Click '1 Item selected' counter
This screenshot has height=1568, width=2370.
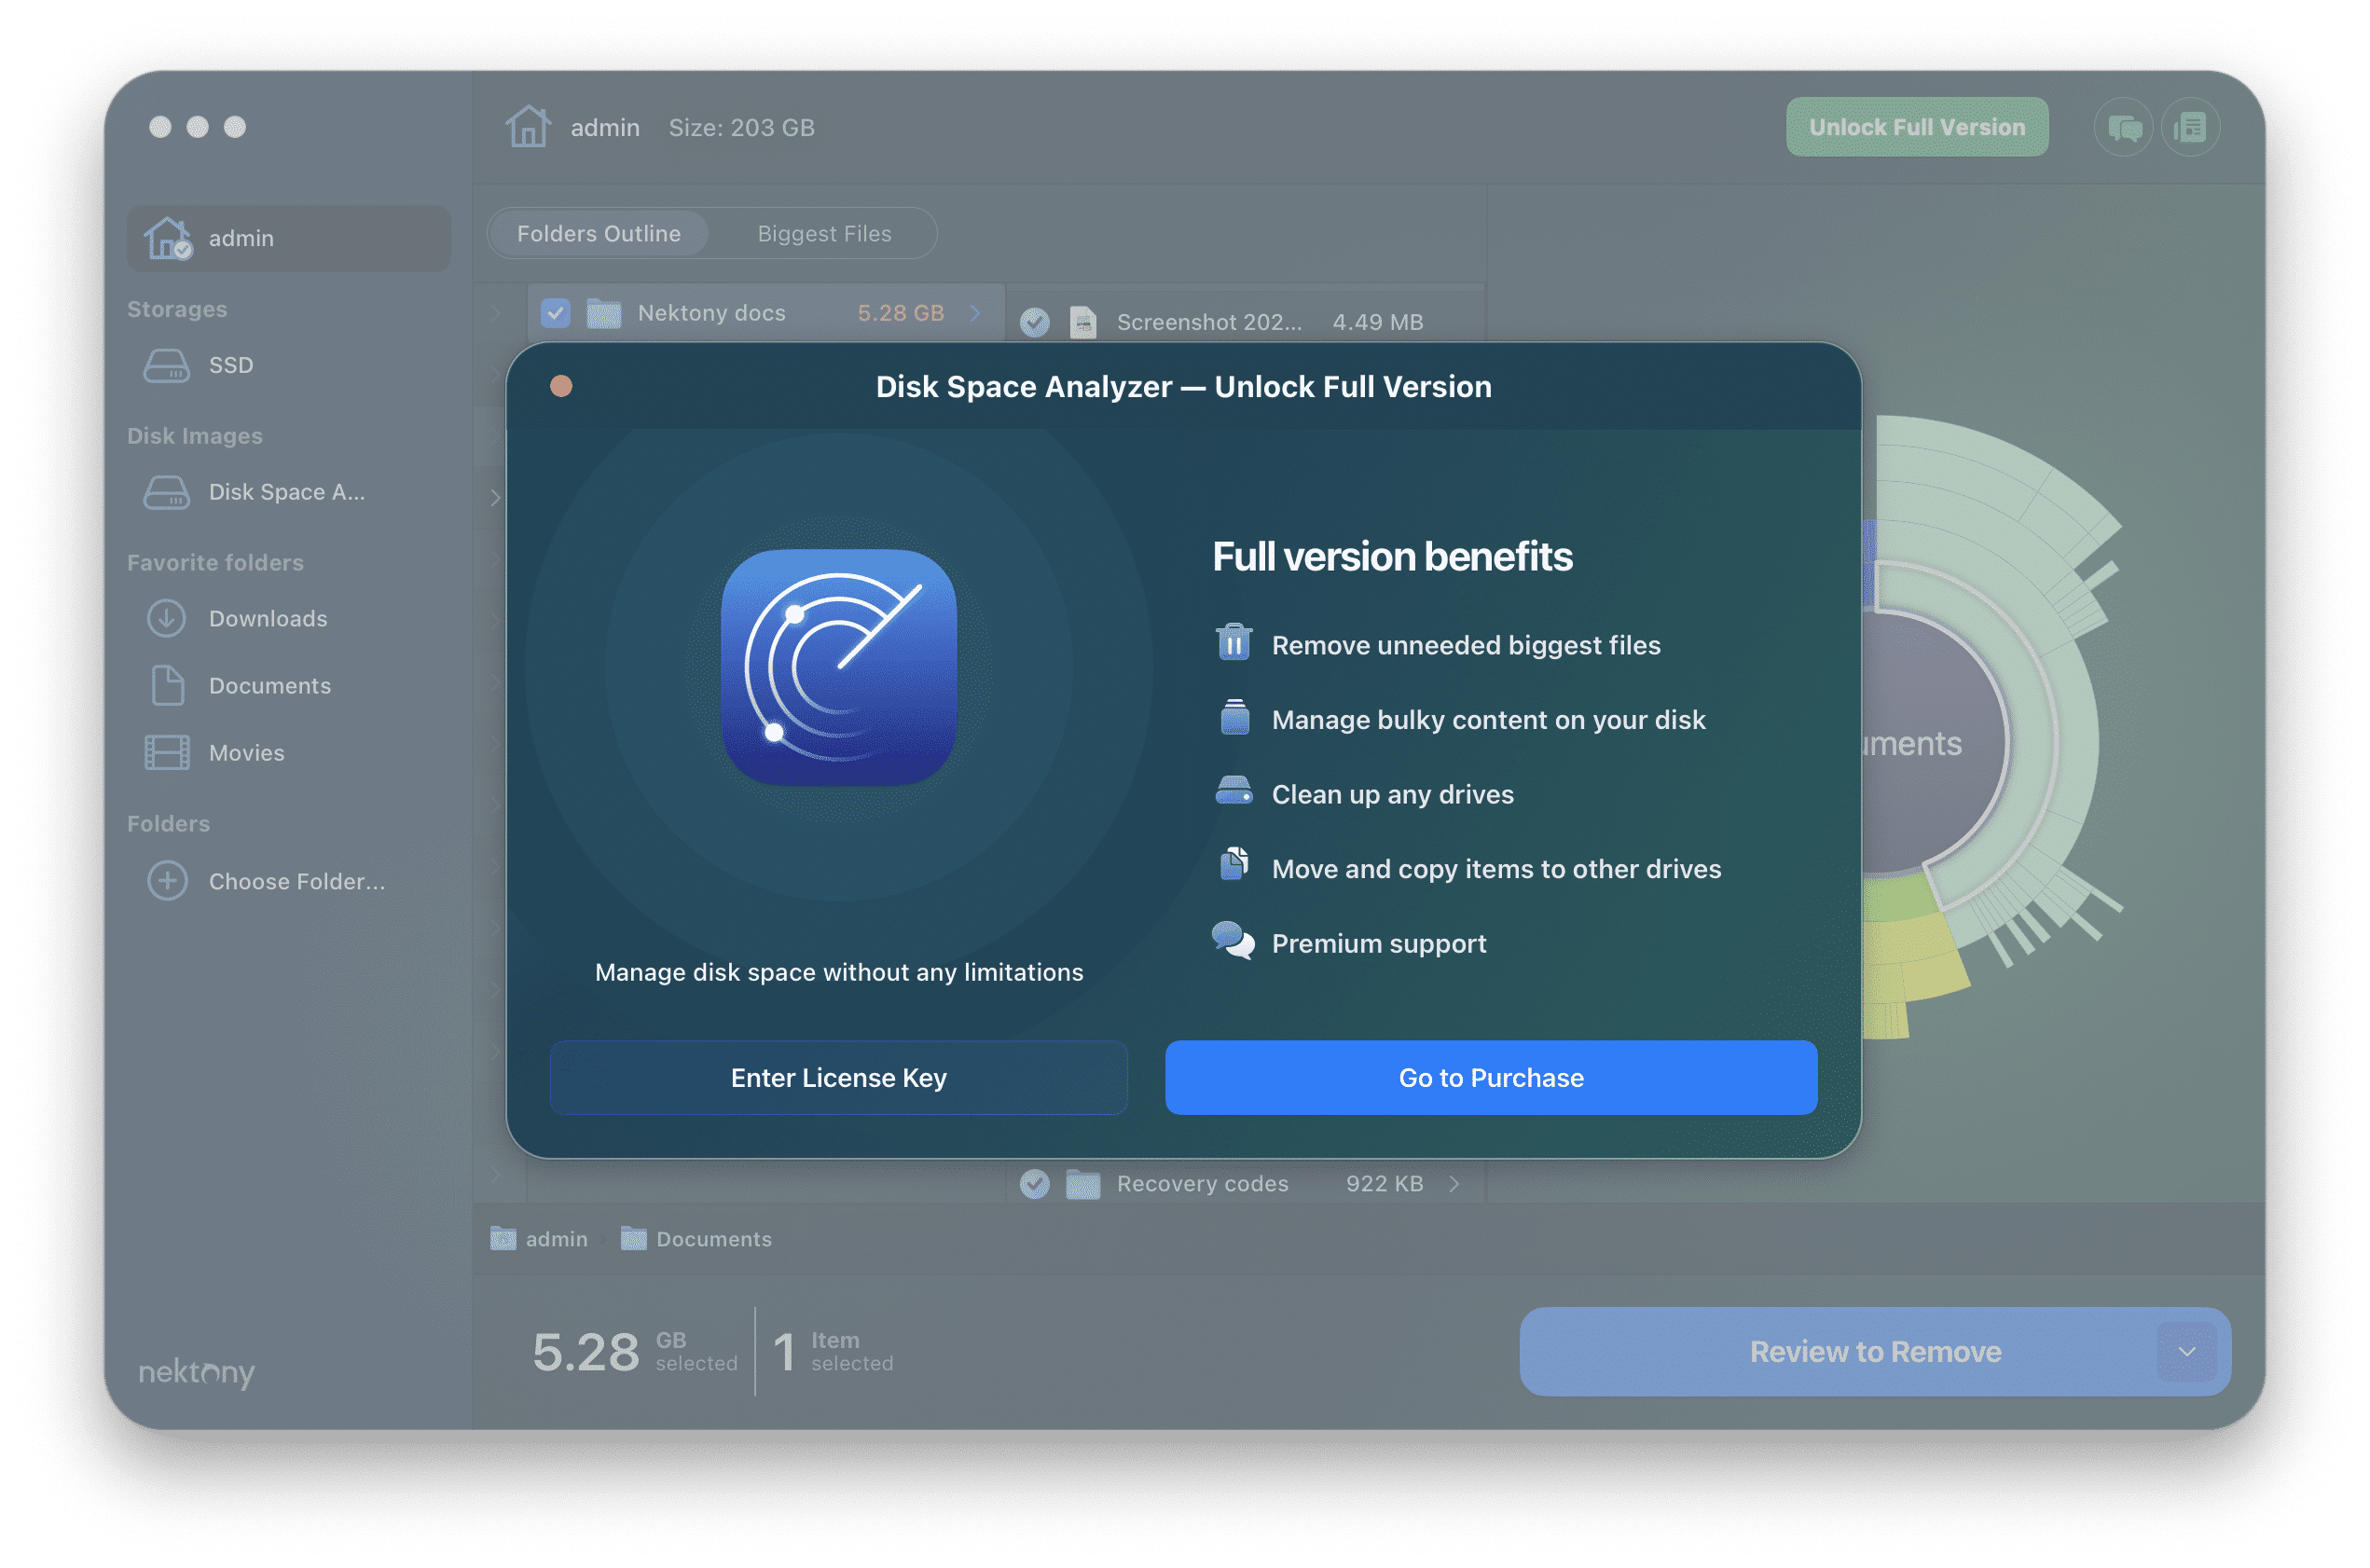[832, 1352]
